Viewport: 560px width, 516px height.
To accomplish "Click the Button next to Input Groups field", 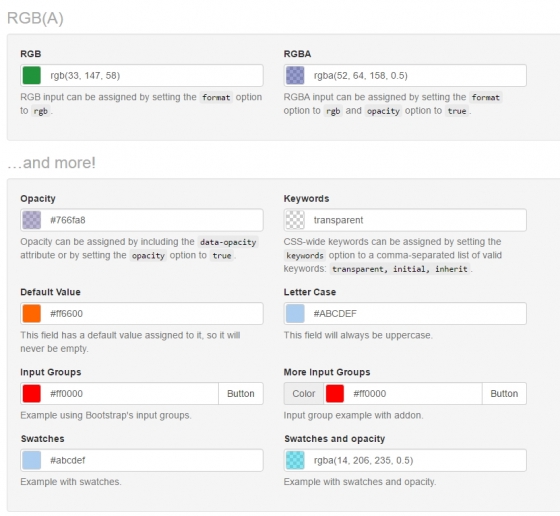I will pyautogui.click(x=241, y=394).
